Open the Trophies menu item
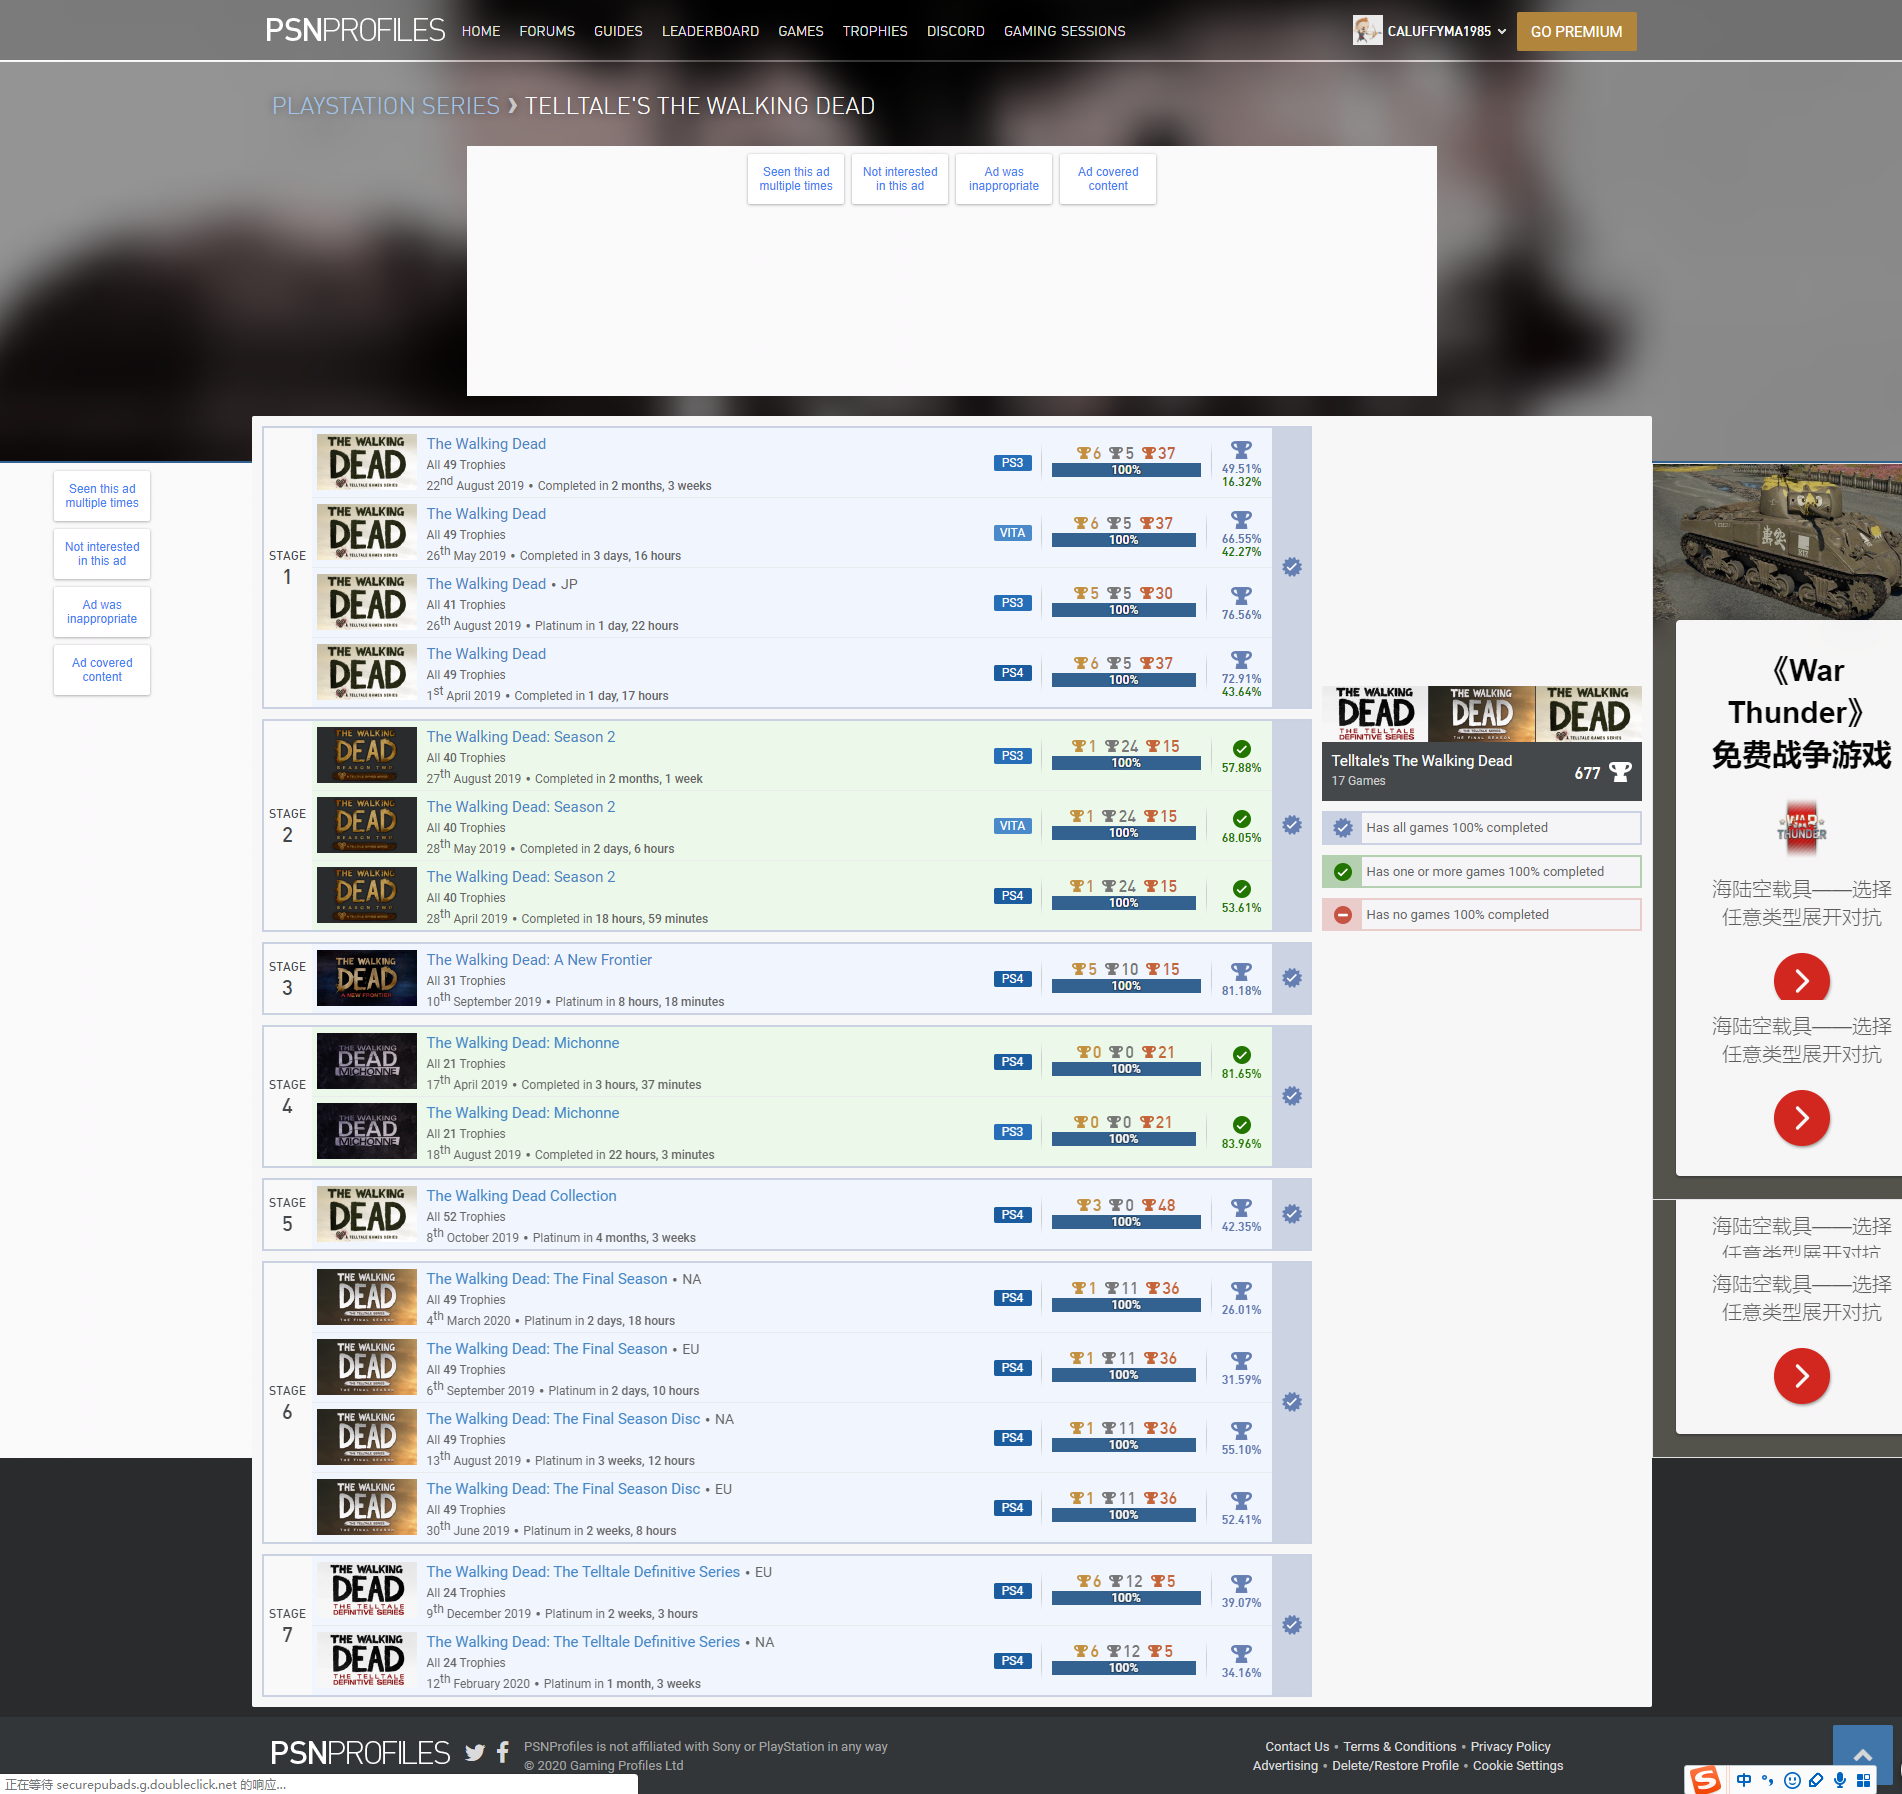This screenshot has height=1794, width=1902. tap(875, 31)
